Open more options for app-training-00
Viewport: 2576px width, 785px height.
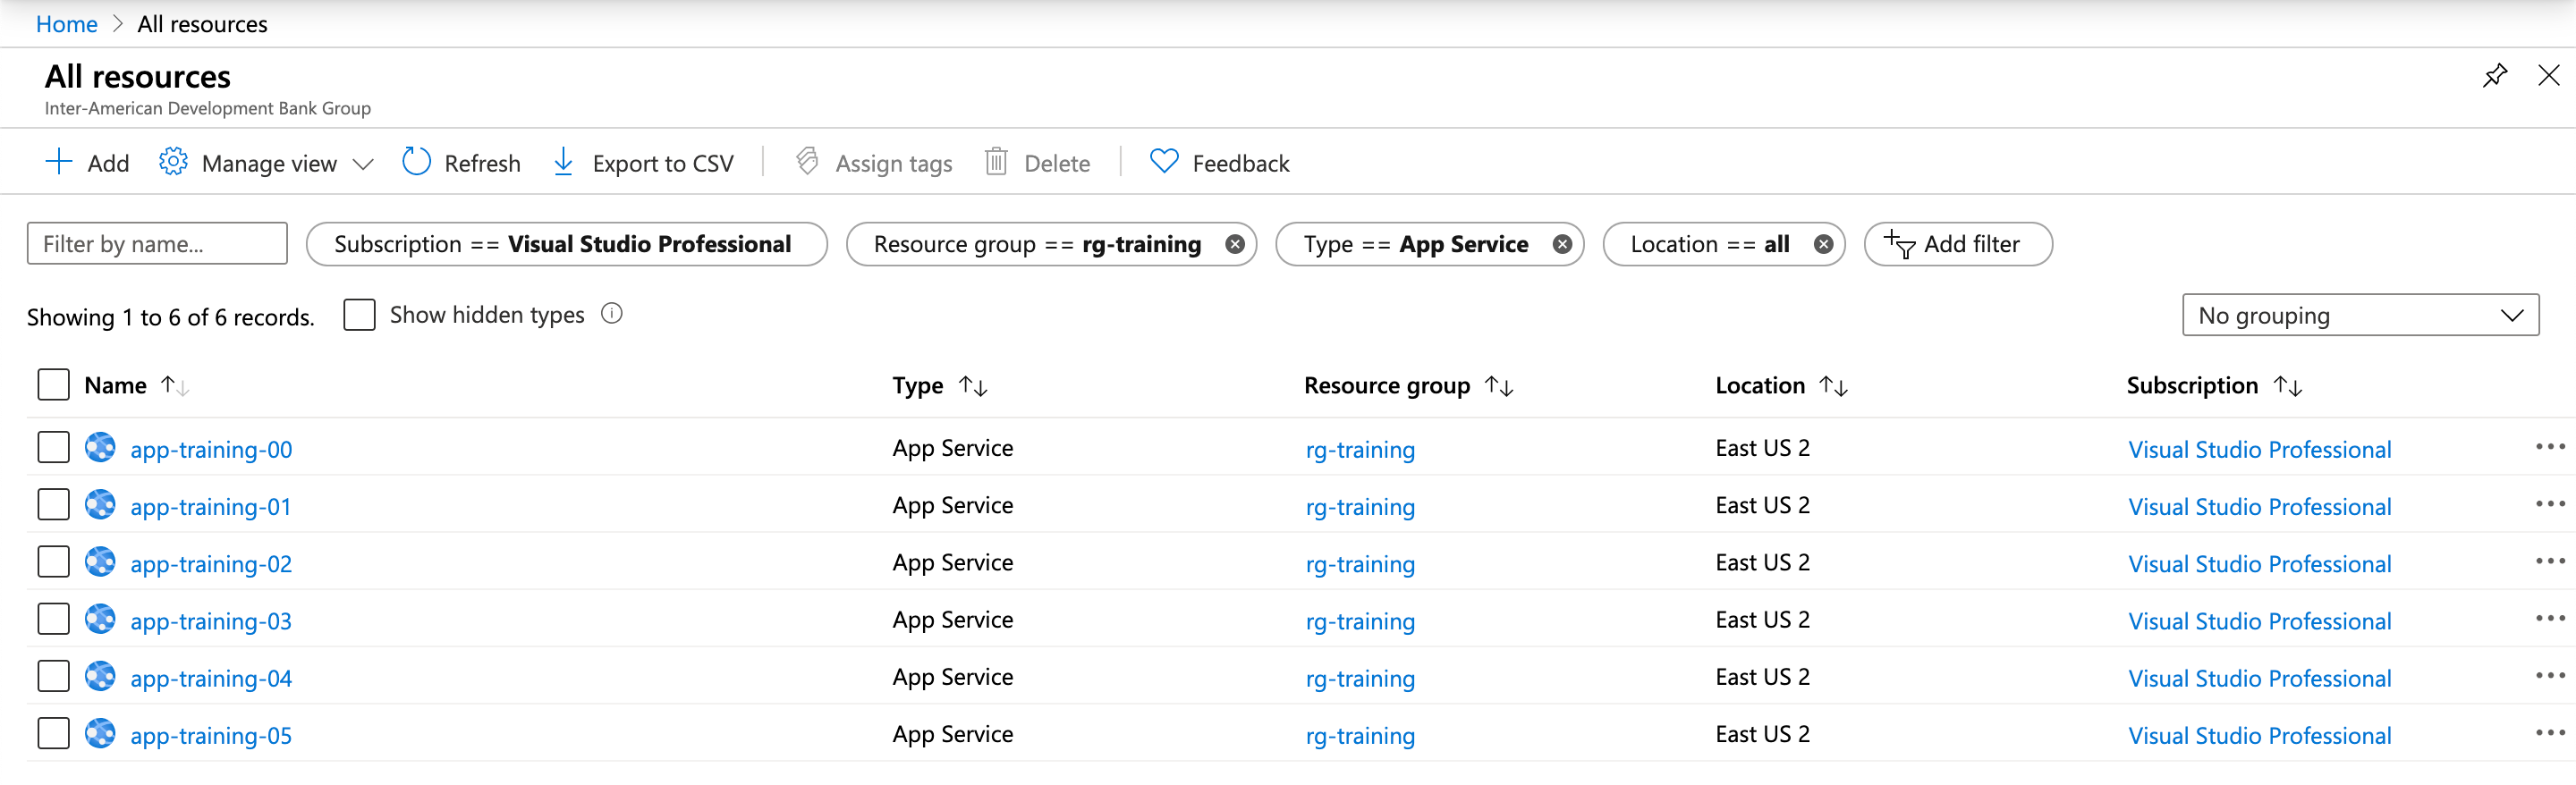[2550, 447]
